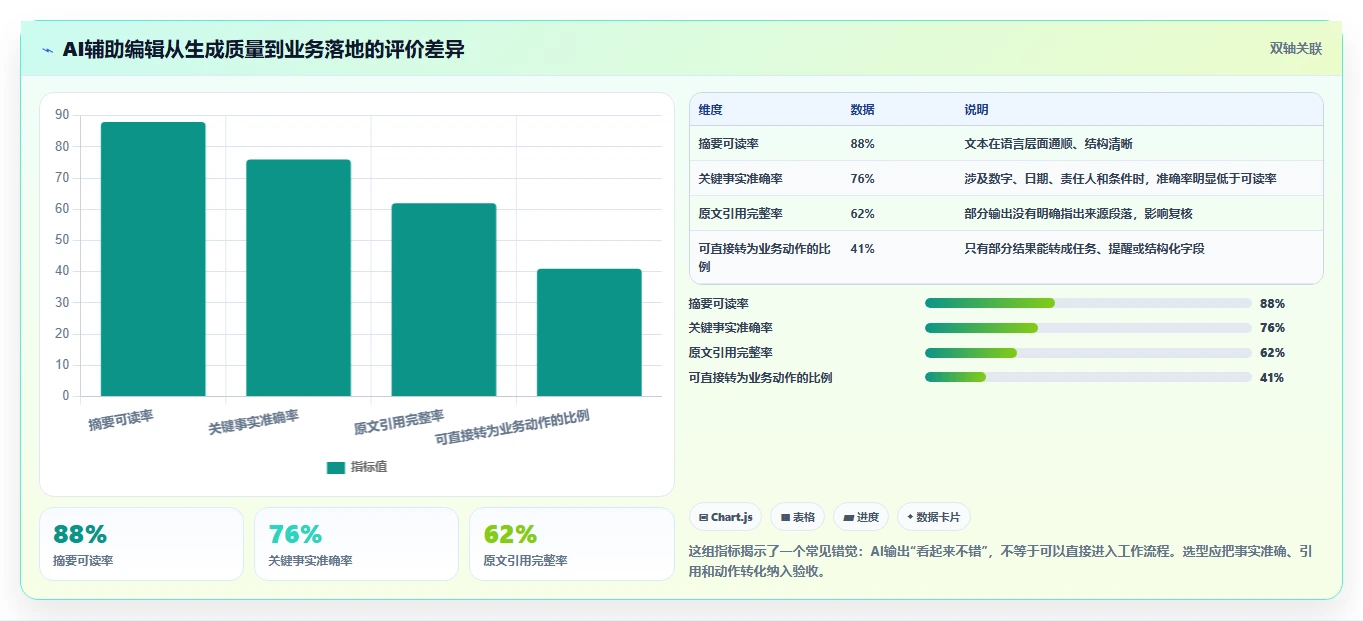Click the 维度 column header
This screenshot has height=621, width=1363.
click(x=711, y=110)
